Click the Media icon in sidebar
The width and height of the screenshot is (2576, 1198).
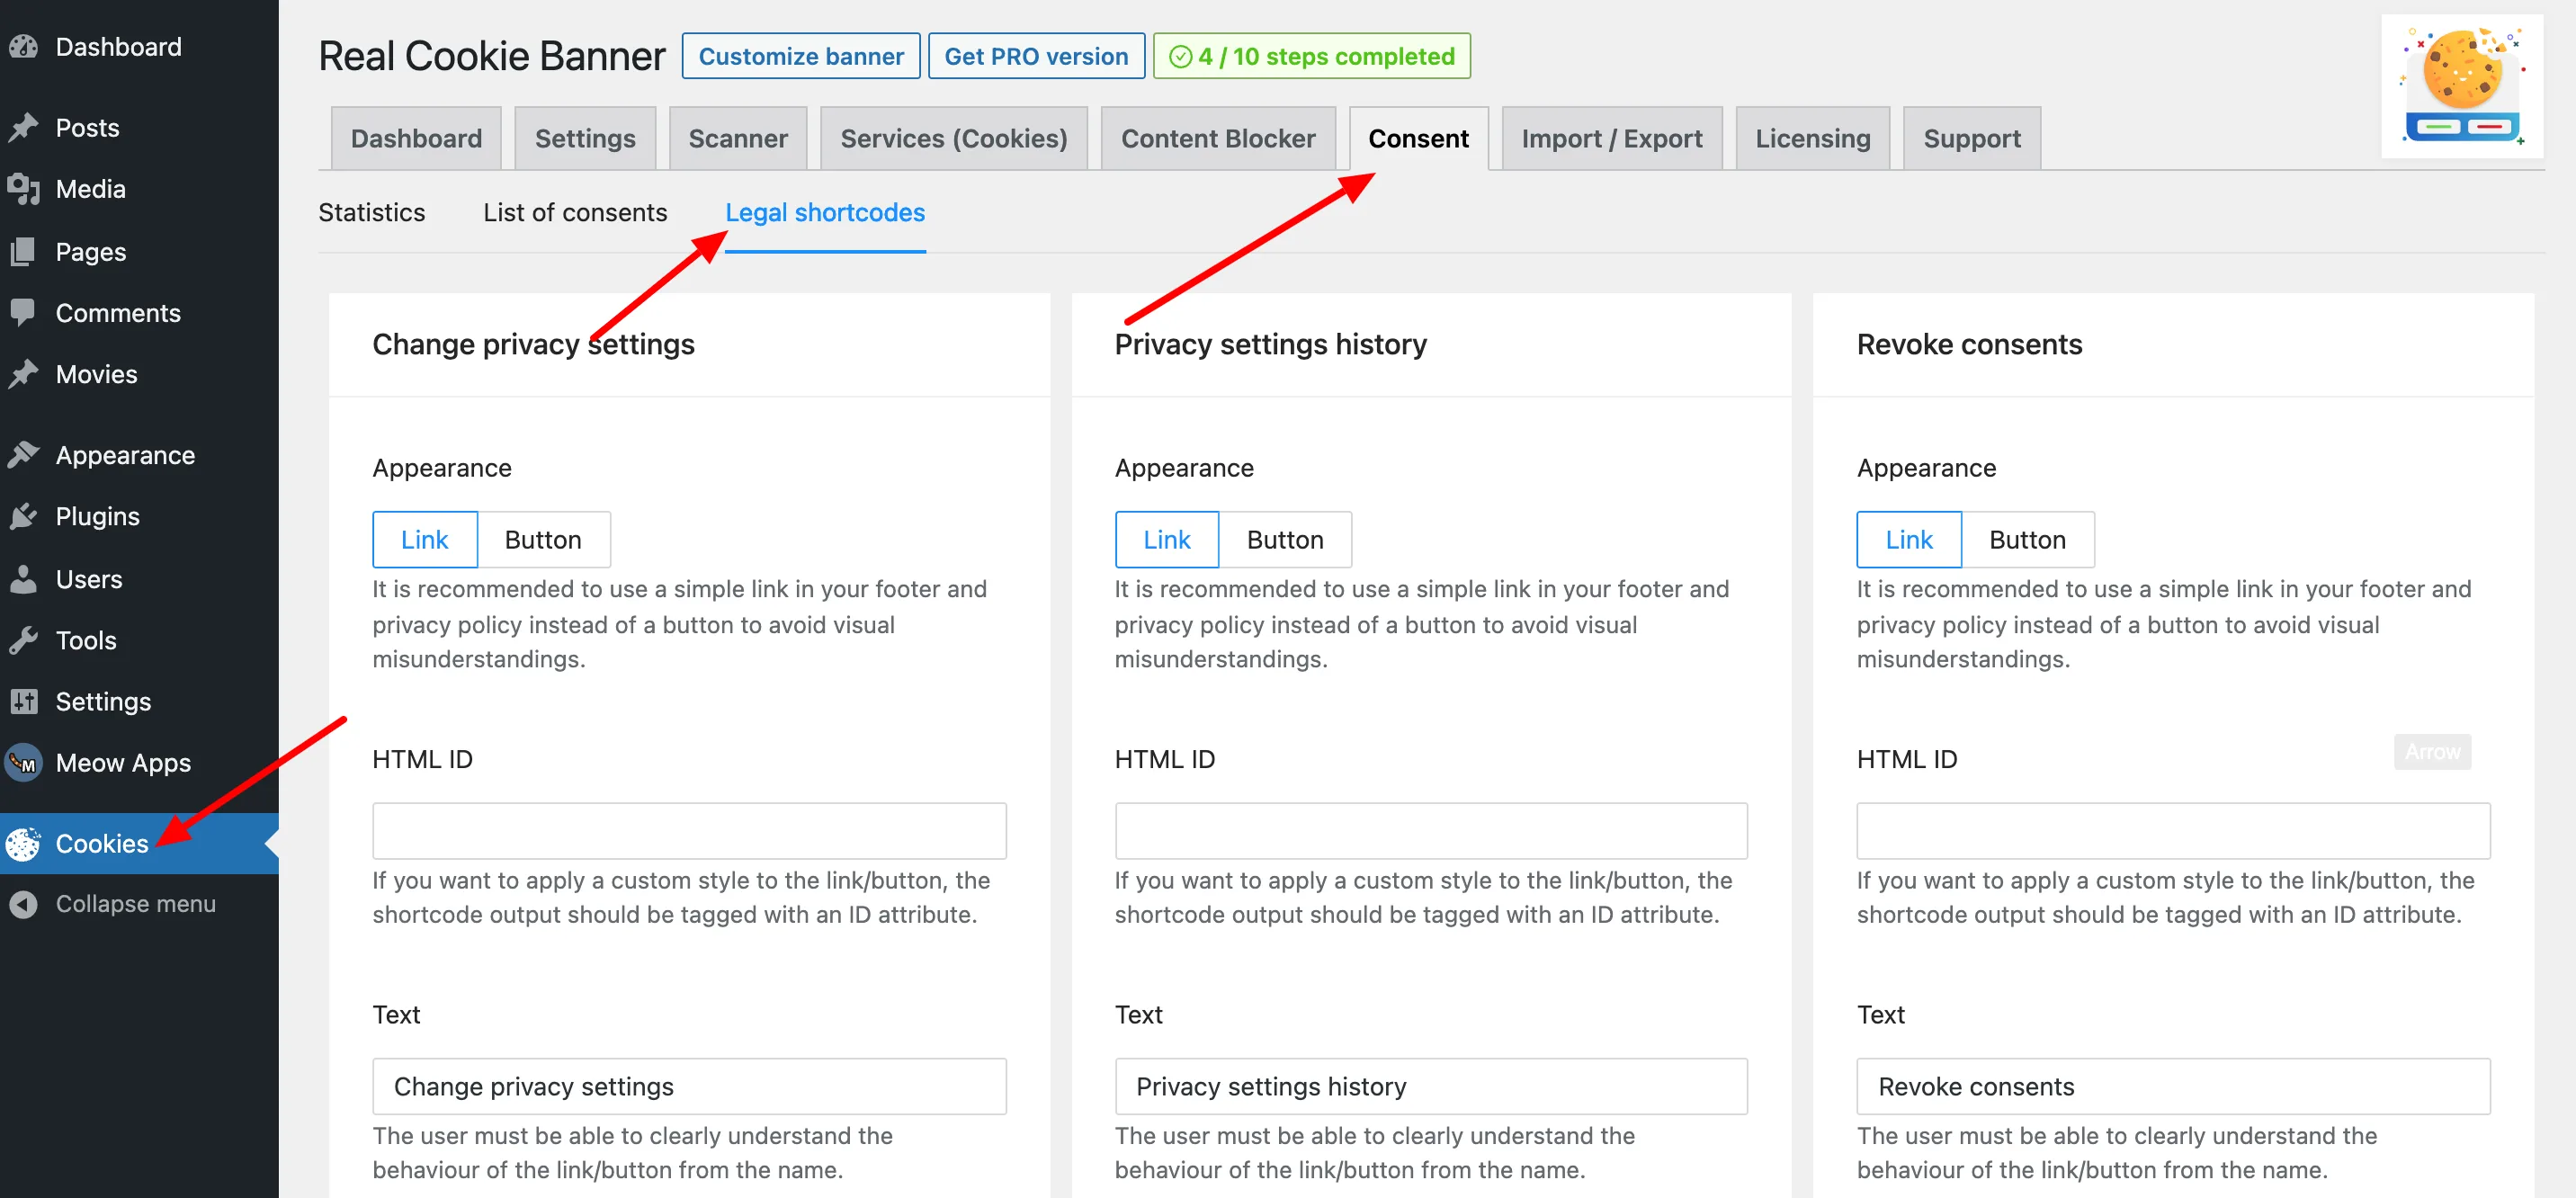[x=23, y=189]
